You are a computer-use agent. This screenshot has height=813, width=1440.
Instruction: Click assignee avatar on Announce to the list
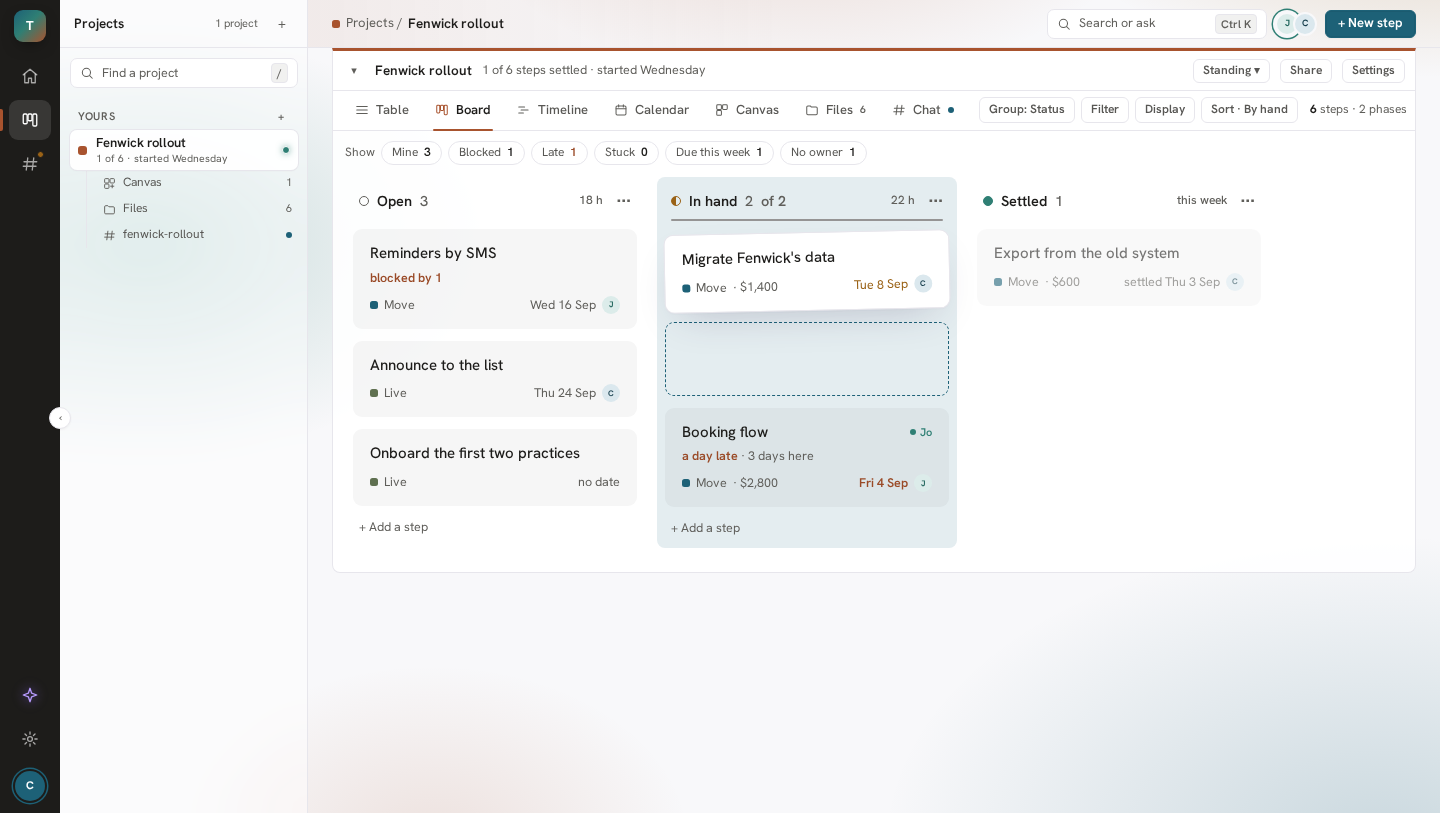point(611,393)
